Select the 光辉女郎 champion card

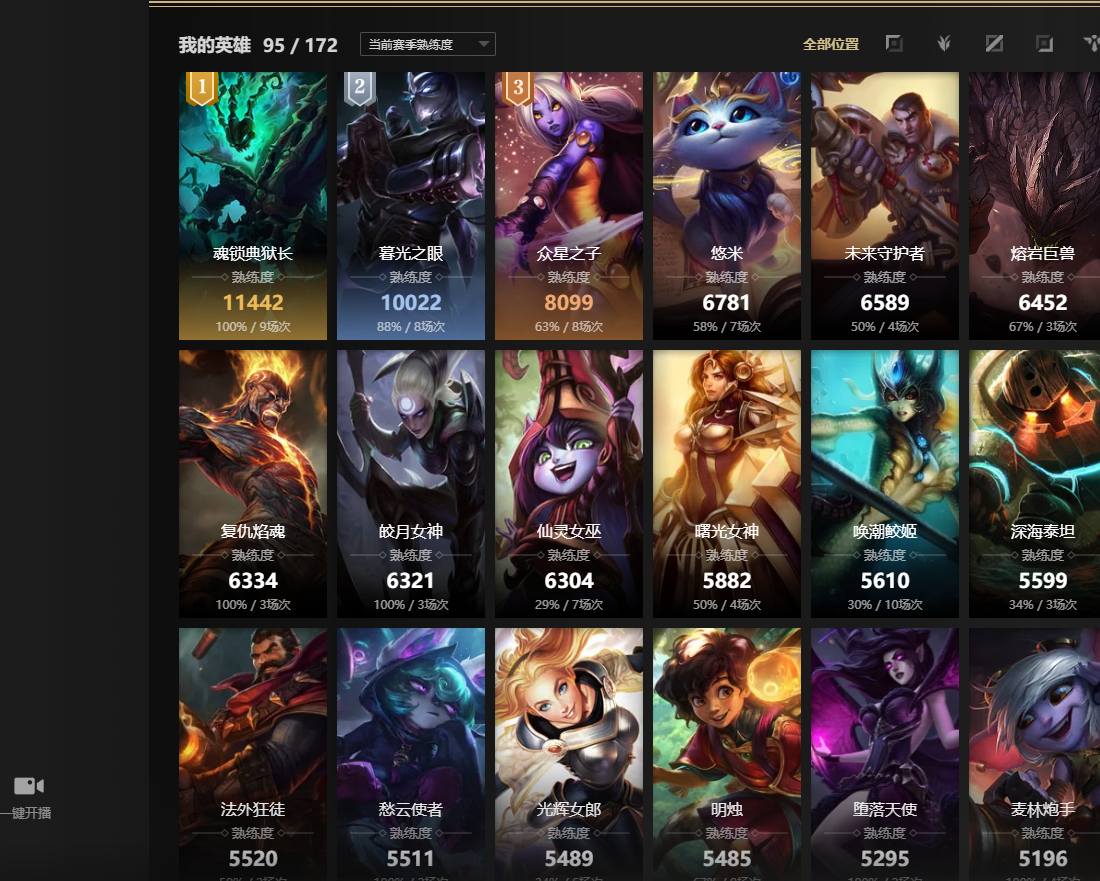click(569, 754)
